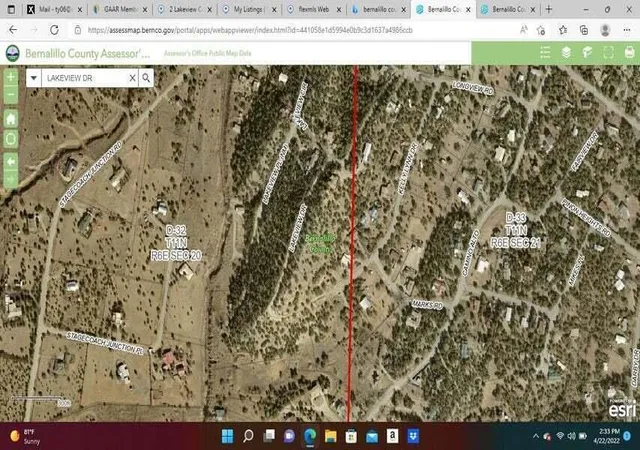The image size is (640, 450).
Task: Add this page to favorites
Action: (x=541, y=30)
